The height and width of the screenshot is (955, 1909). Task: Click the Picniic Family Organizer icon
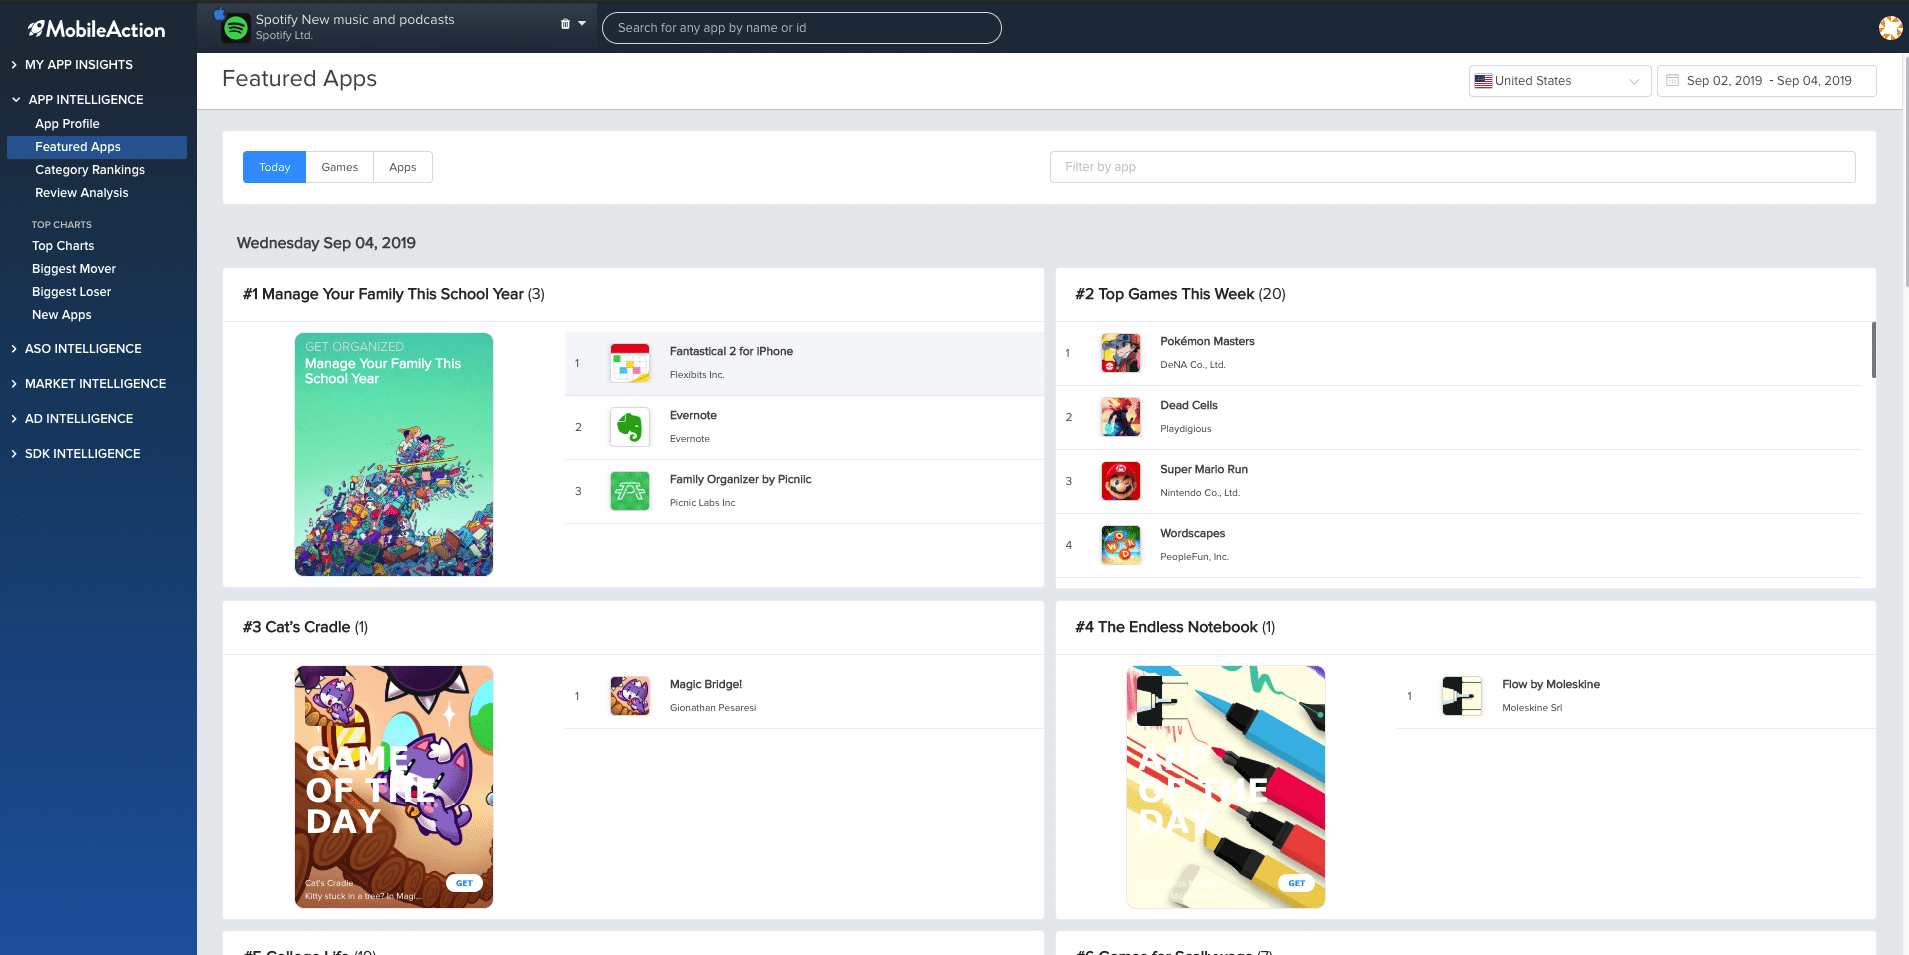coord(630,491)
